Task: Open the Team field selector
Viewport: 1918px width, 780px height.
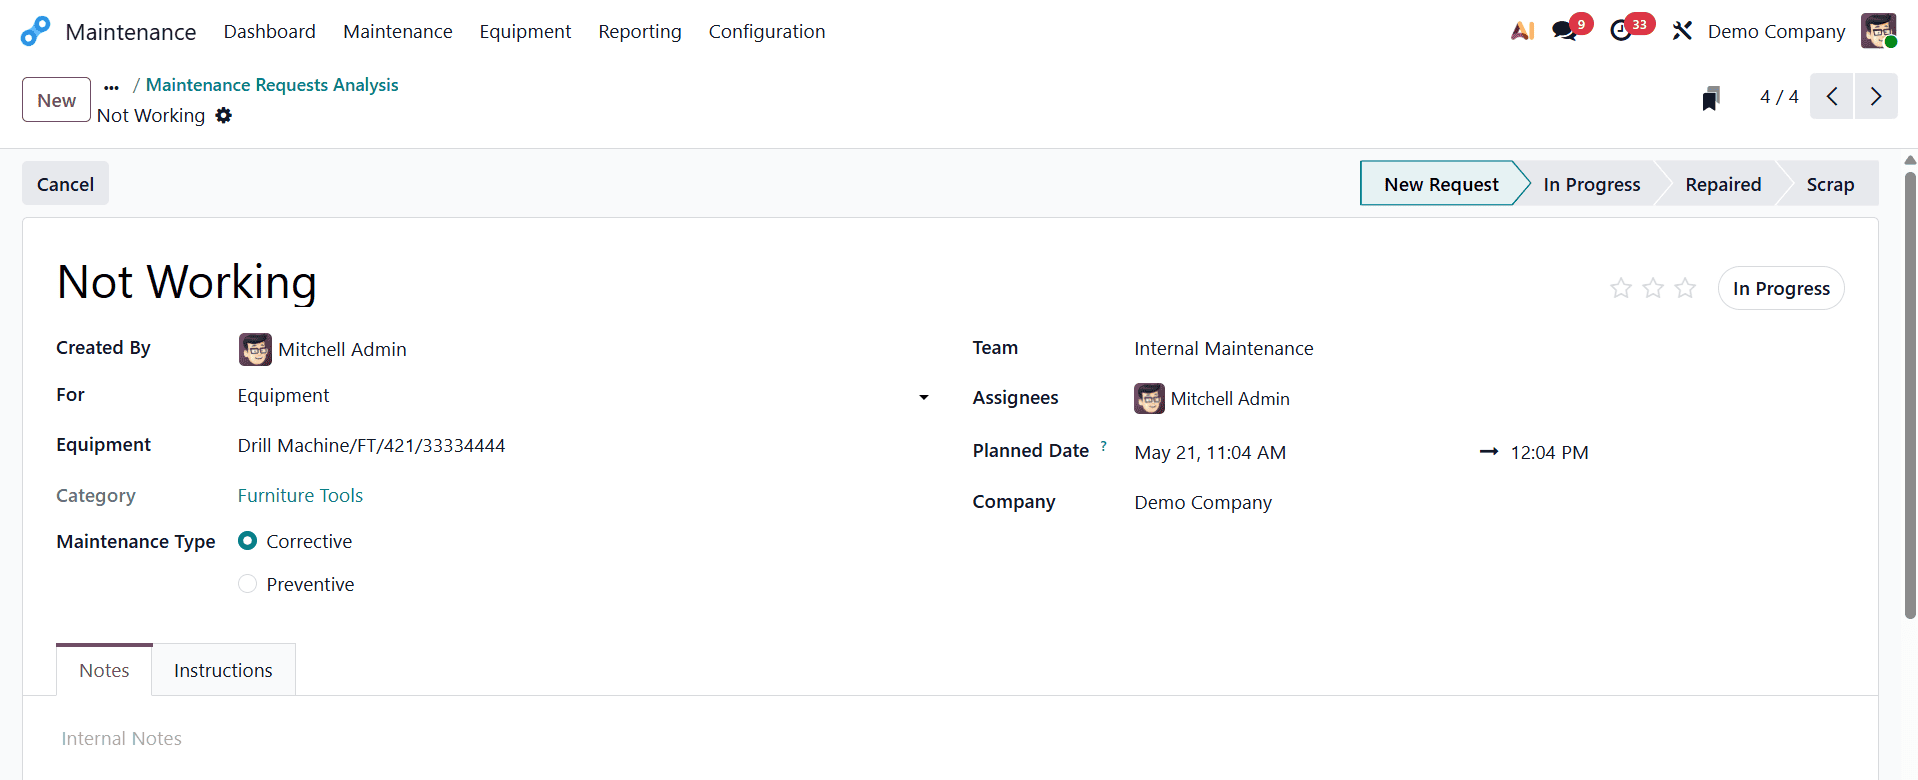Action: [1489, 349]
